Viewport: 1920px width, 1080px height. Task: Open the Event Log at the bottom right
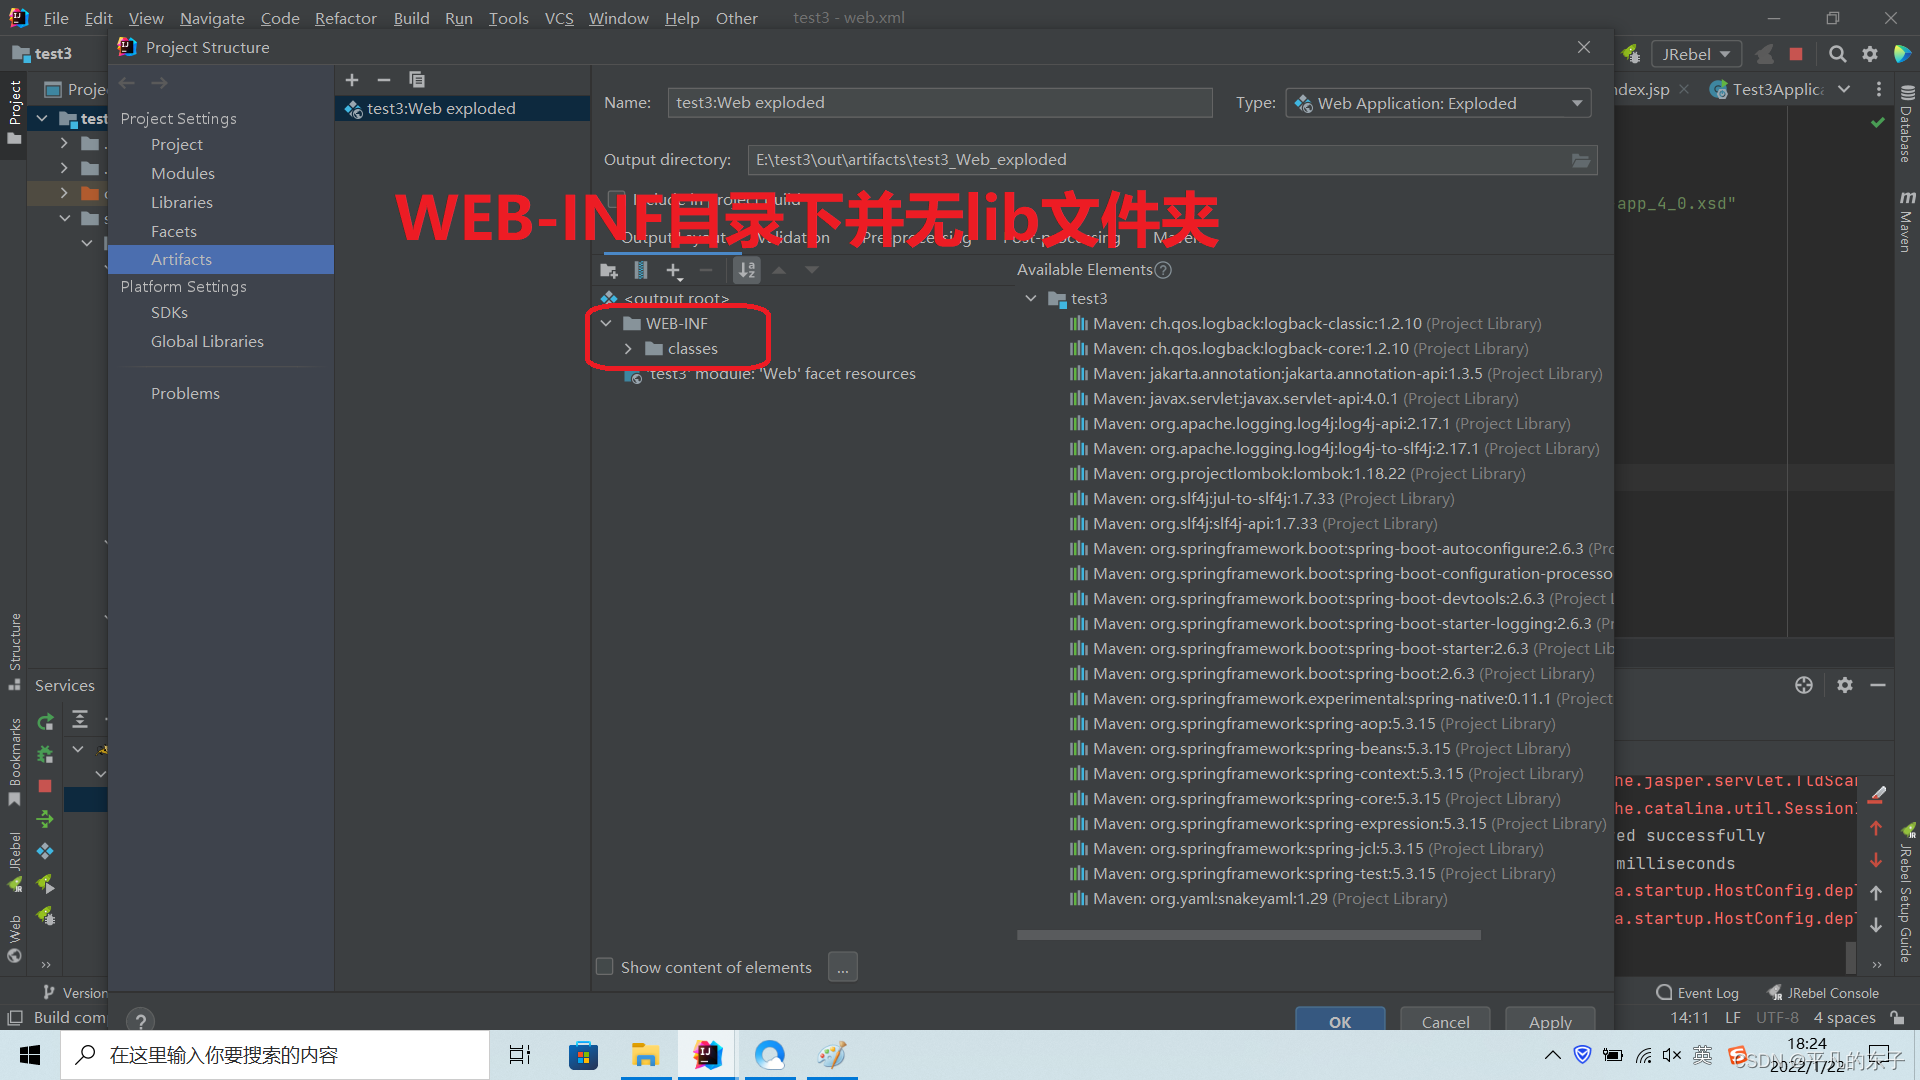pos(1697,992)
